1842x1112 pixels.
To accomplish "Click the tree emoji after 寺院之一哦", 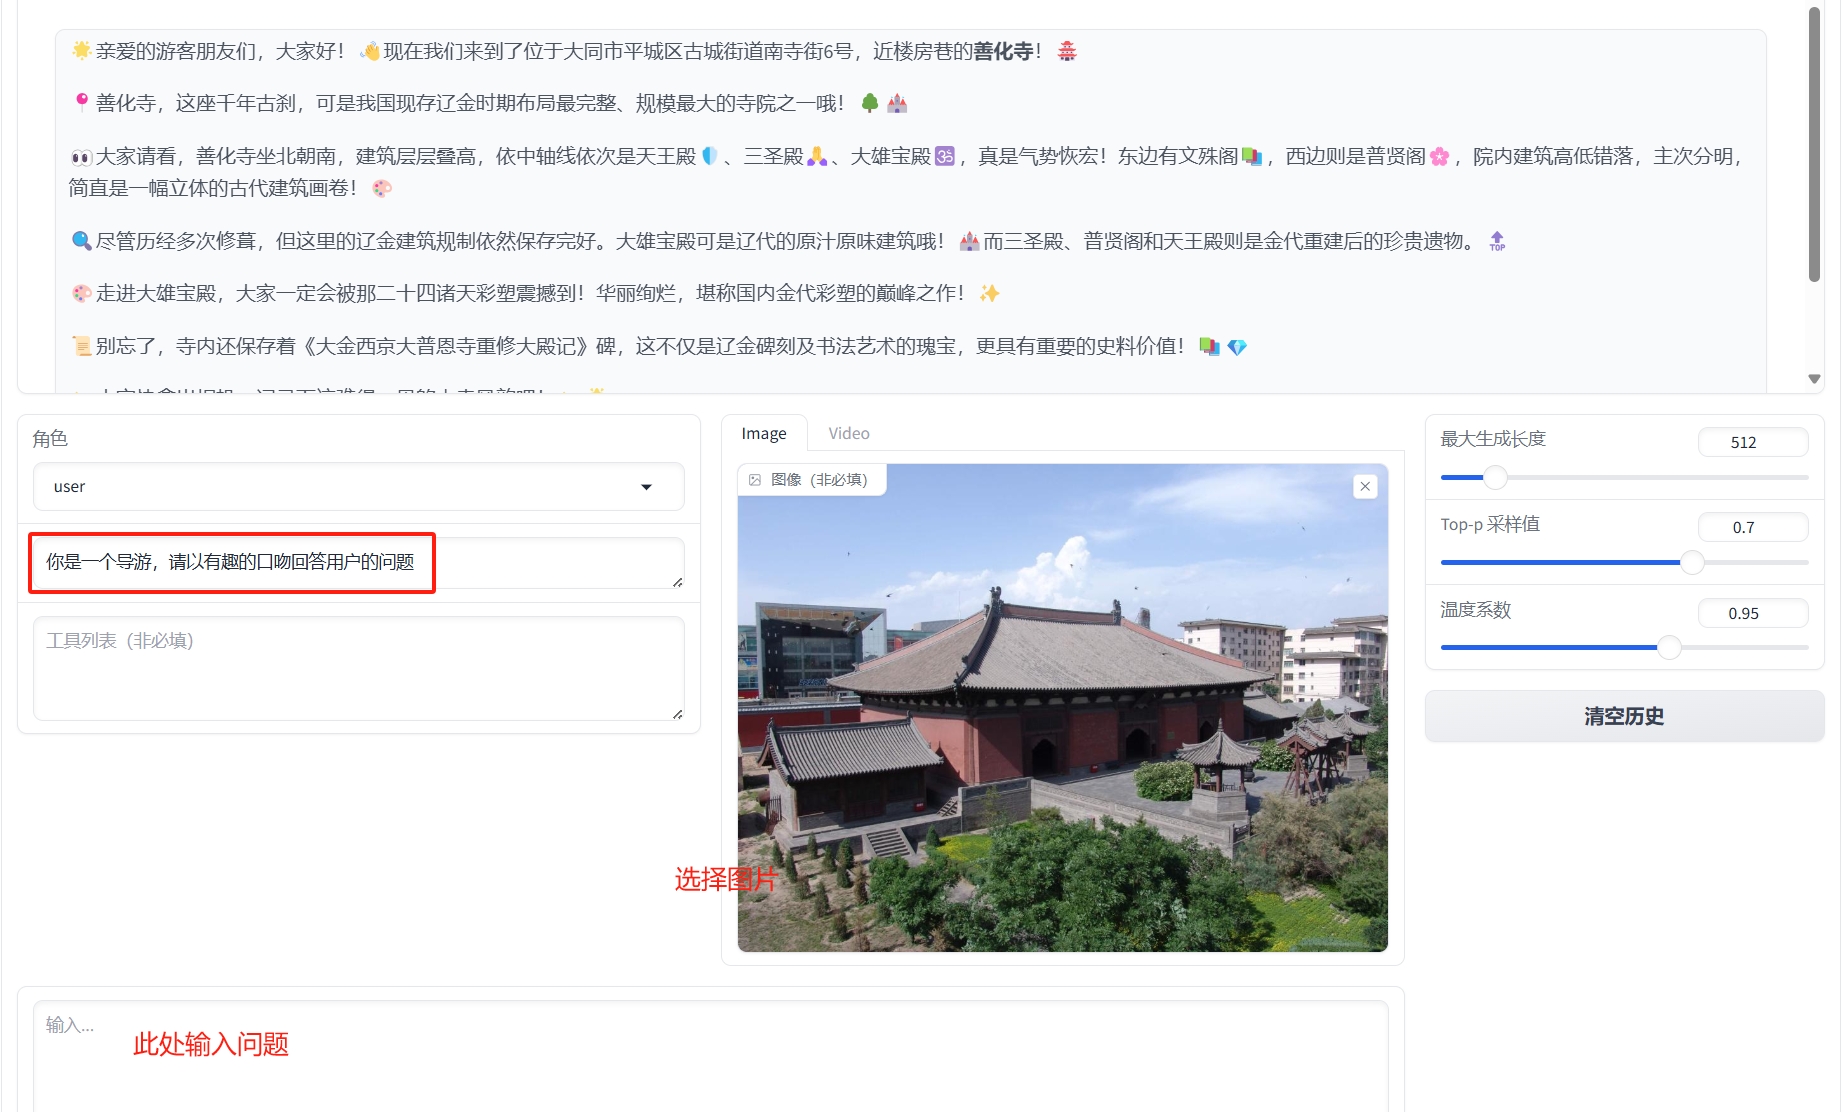I will point(870,102).
